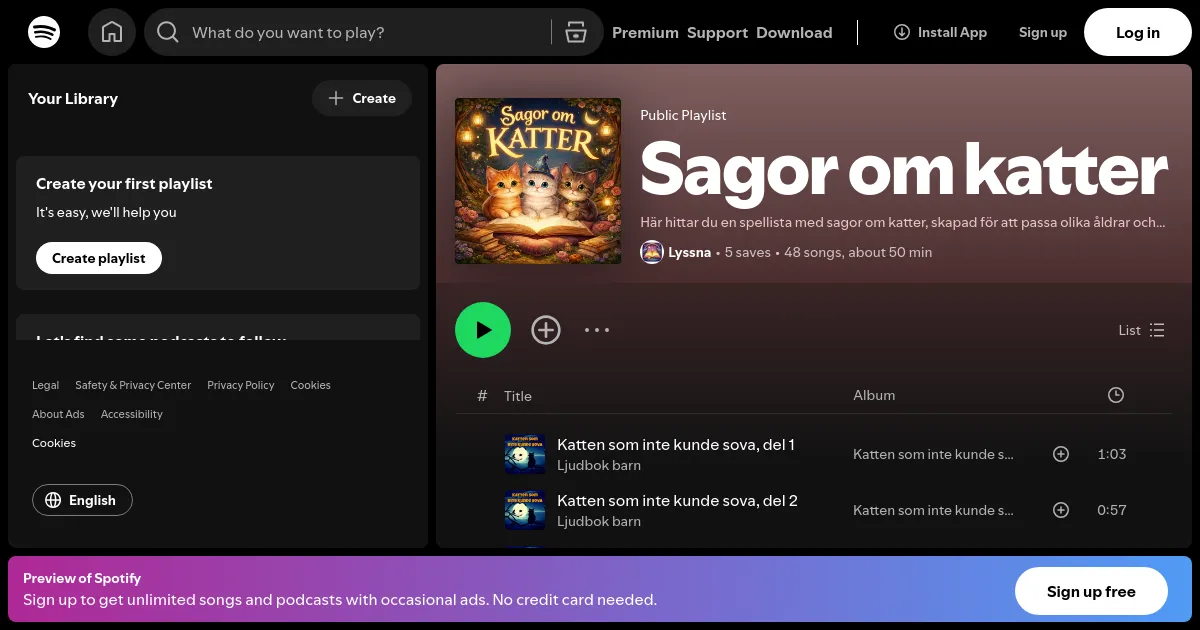1200x630 pixels.
Task: Click the Install App download icon
Action: pos(901,32)
